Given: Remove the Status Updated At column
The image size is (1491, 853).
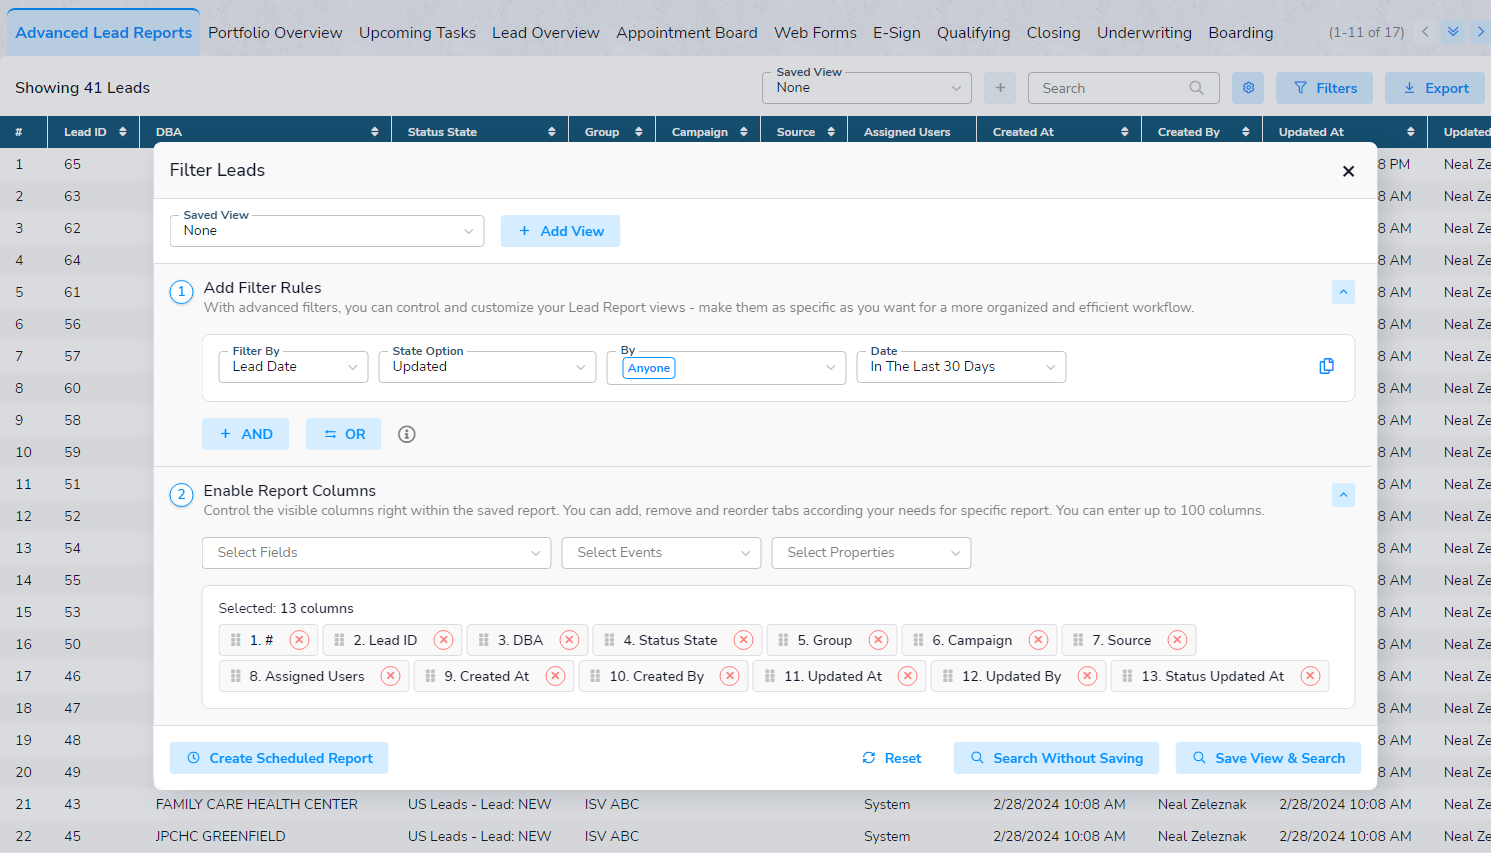Looking at the screenshot, I should pos(1309,676).
